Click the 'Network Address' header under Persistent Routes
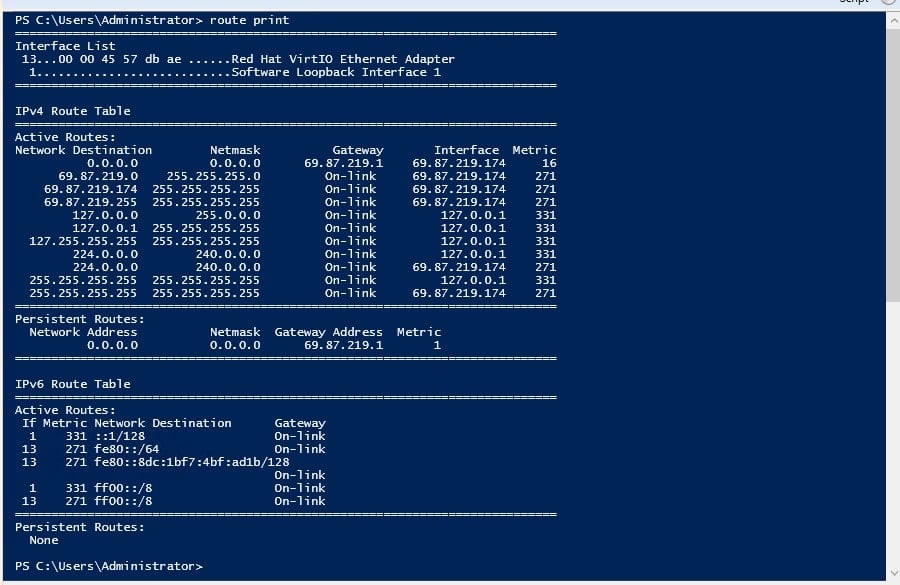Image resolution: width=900 pixels, height=585 pixels. tap(83, 332)
